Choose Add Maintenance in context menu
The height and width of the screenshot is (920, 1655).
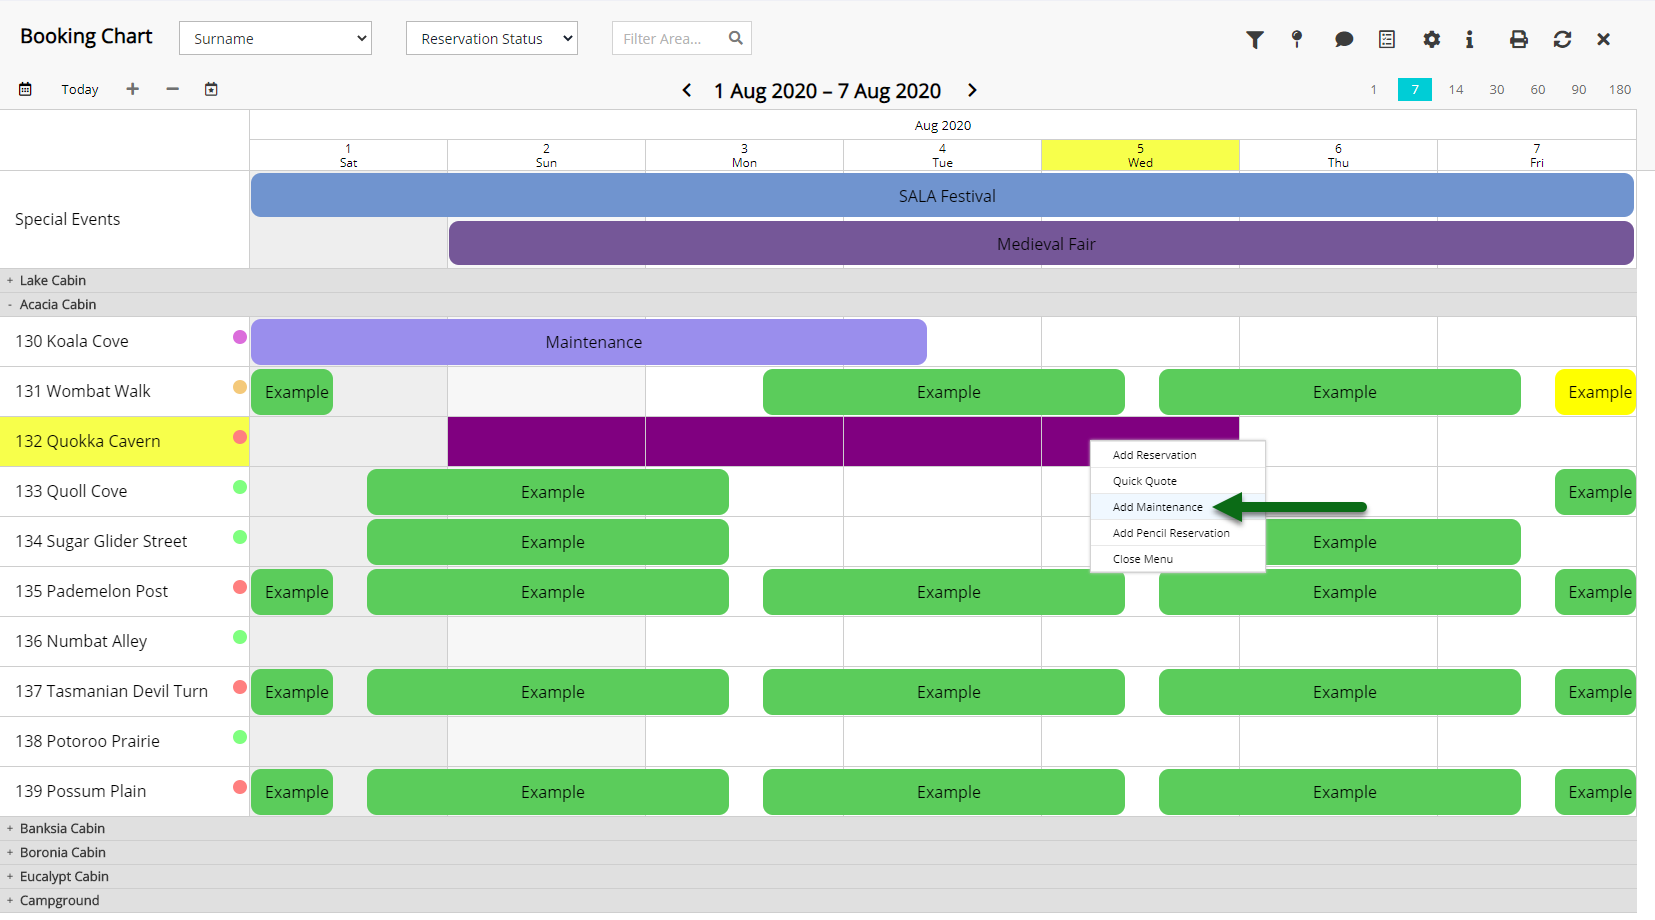click(1178, 507)
